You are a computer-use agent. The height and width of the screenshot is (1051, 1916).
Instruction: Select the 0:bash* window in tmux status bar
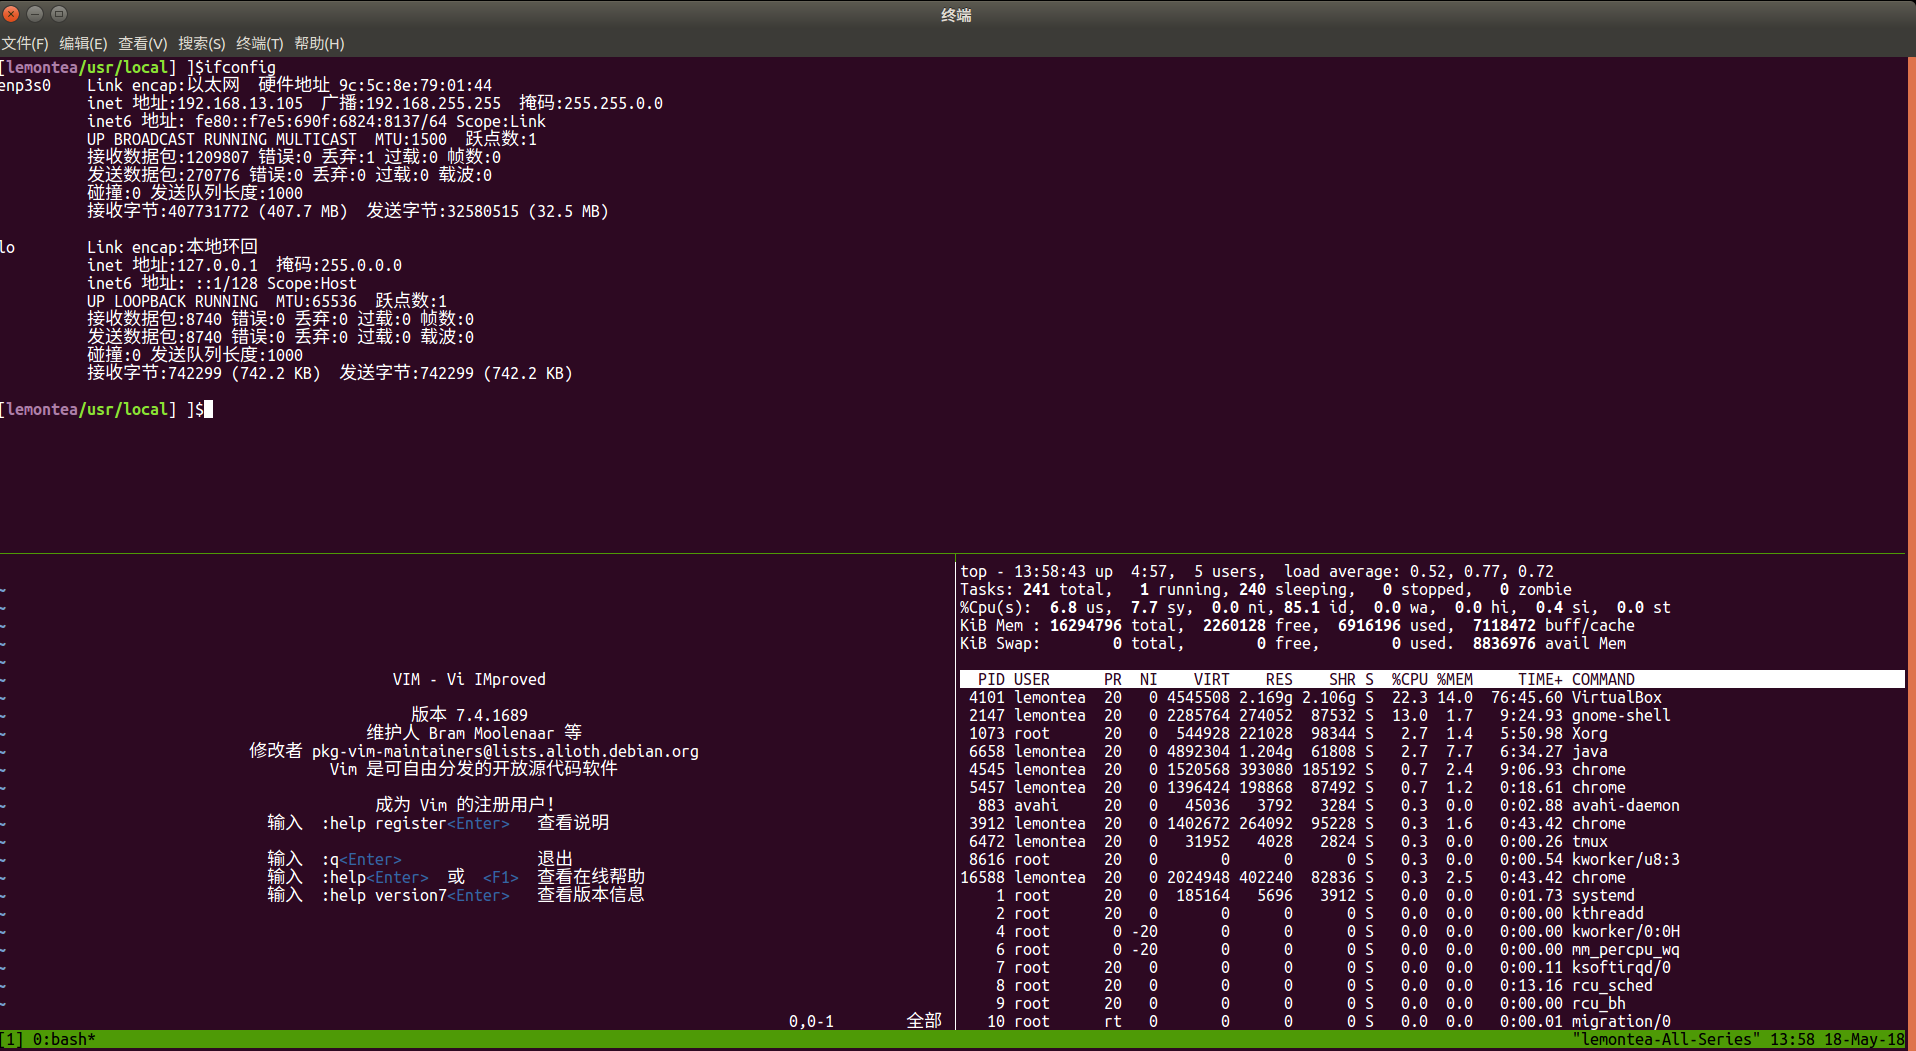tap(64, 1040)
